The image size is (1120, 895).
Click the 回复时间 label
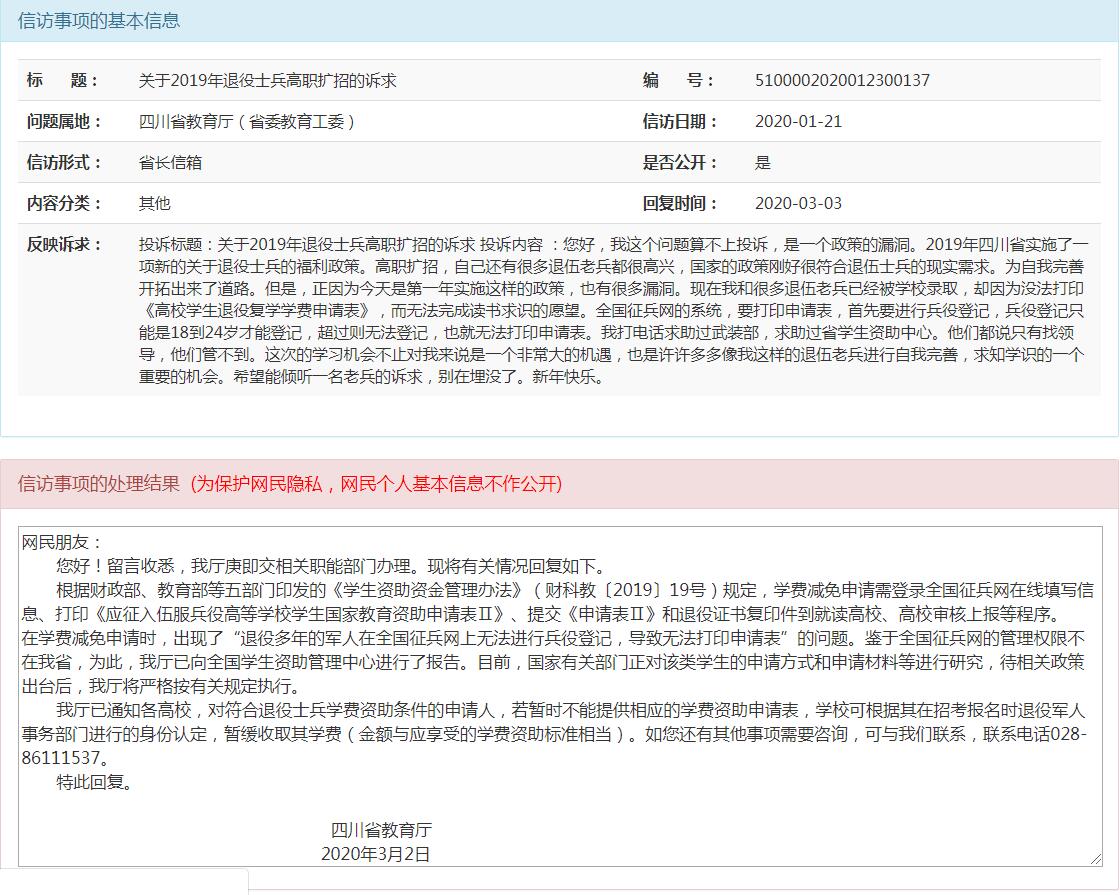[680, 204]
